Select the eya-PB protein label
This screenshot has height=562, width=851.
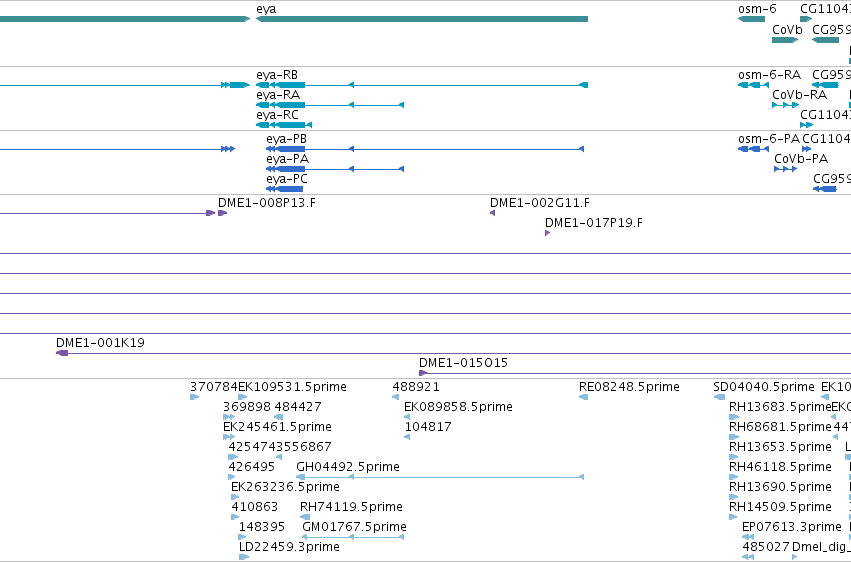click(x=286, y=139)
